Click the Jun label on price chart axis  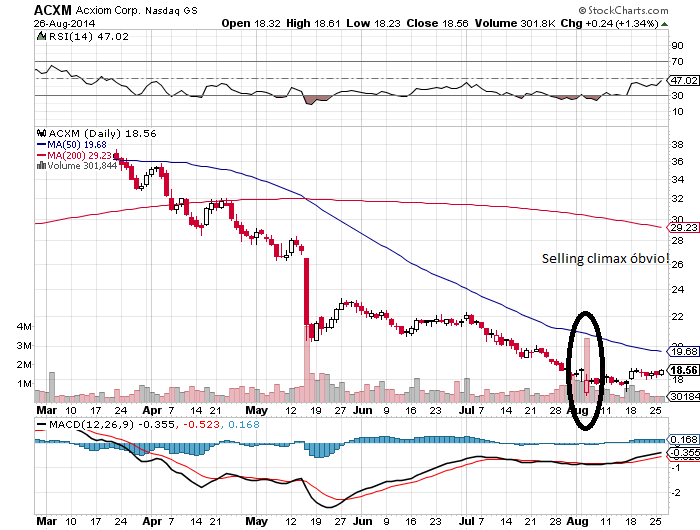click(362, 410)
